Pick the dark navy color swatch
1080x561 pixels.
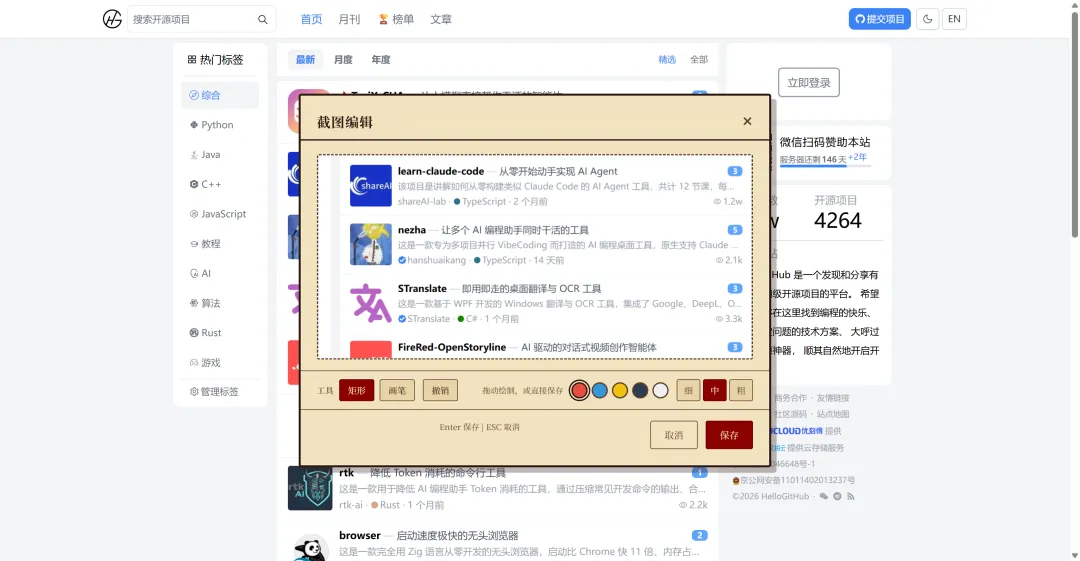[x=640, y=391]
